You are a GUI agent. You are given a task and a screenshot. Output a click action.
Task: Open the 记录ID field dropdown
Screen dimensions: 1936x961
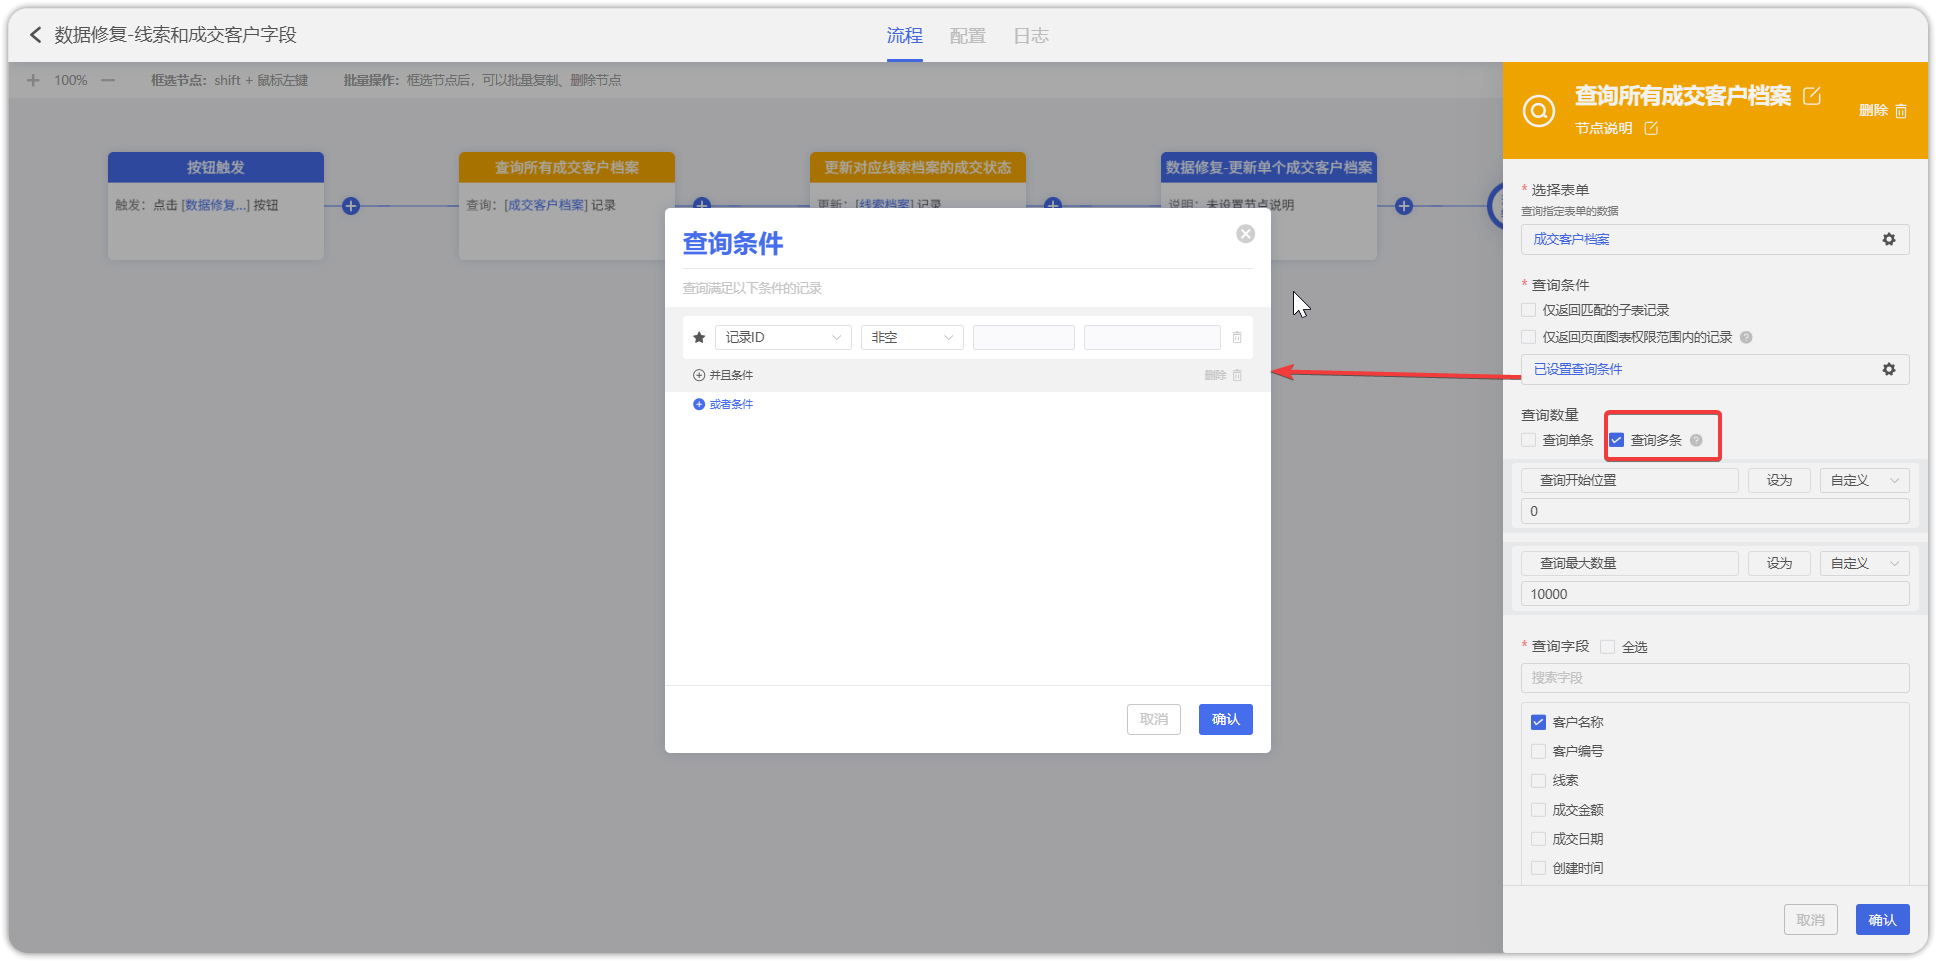pos(783,338)
